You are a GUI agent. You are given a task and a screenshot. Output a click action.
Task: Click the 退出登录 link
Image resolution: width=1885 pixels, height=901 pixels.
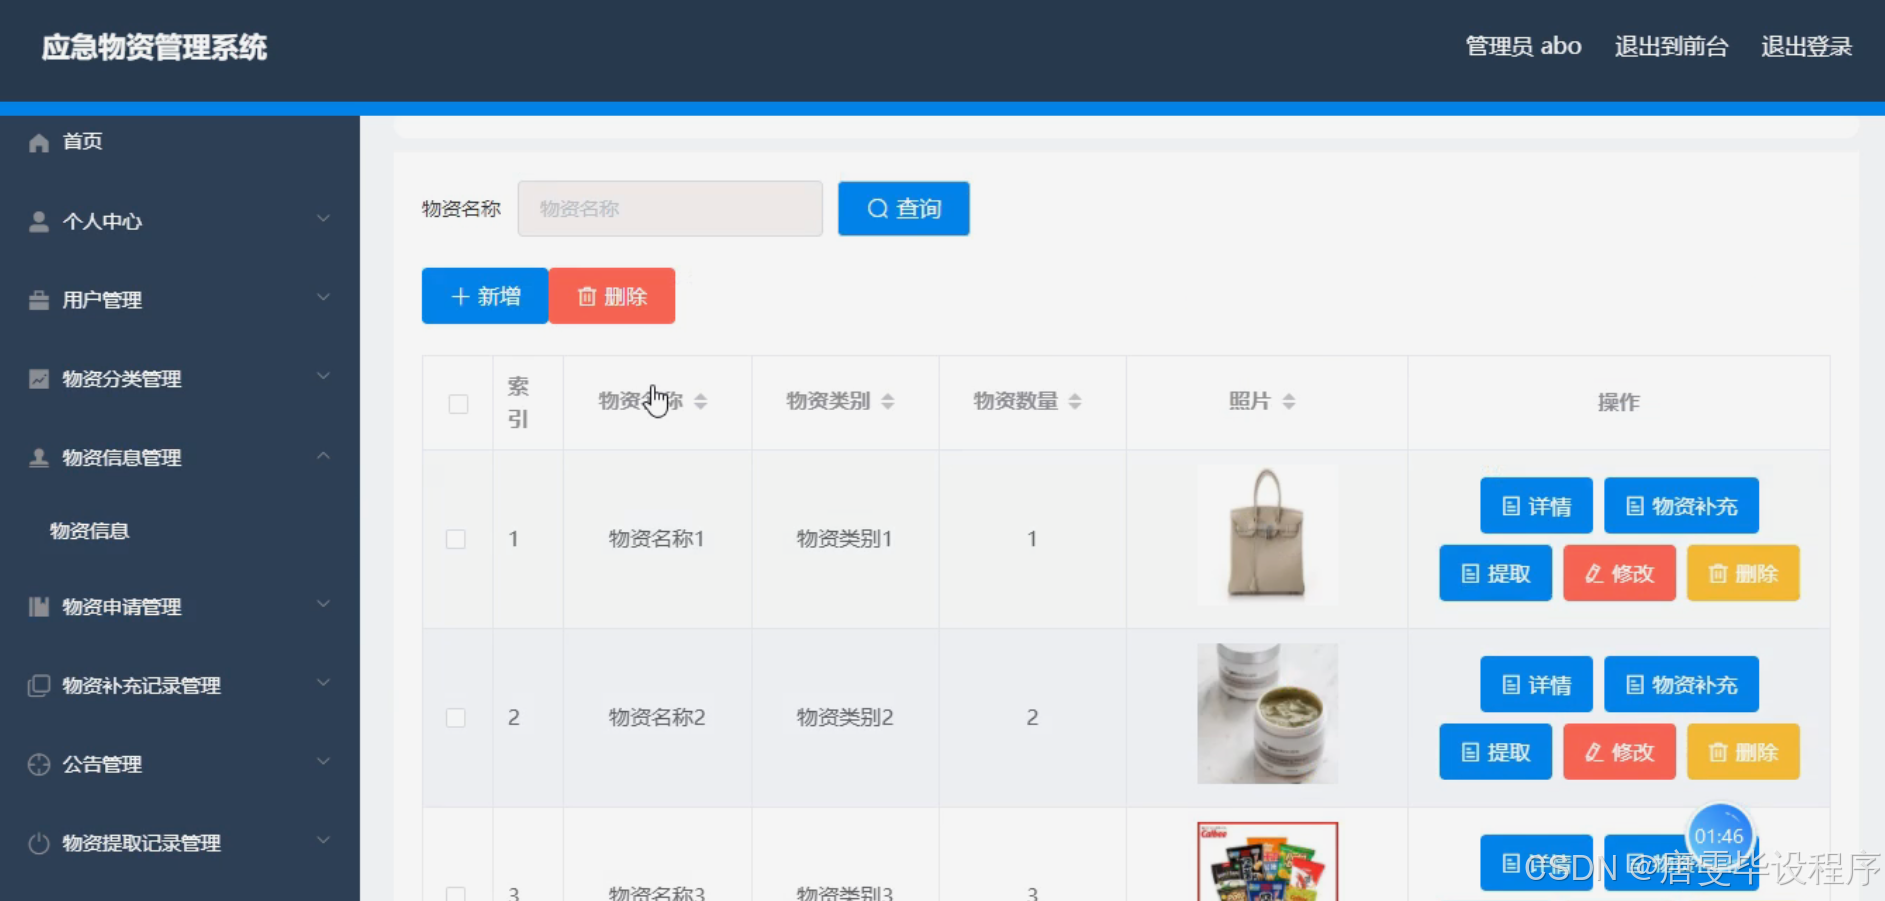pos(1806,47)
